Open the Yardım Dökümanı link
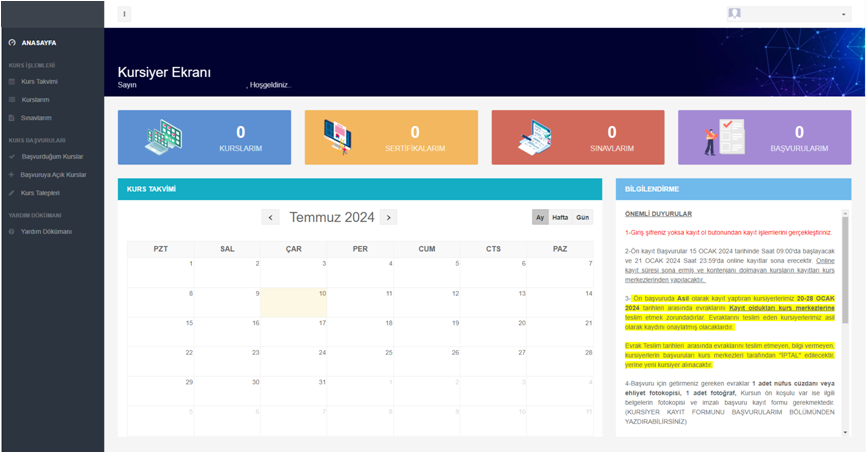This screenshot has height=453, width=867. pos(46,232)
